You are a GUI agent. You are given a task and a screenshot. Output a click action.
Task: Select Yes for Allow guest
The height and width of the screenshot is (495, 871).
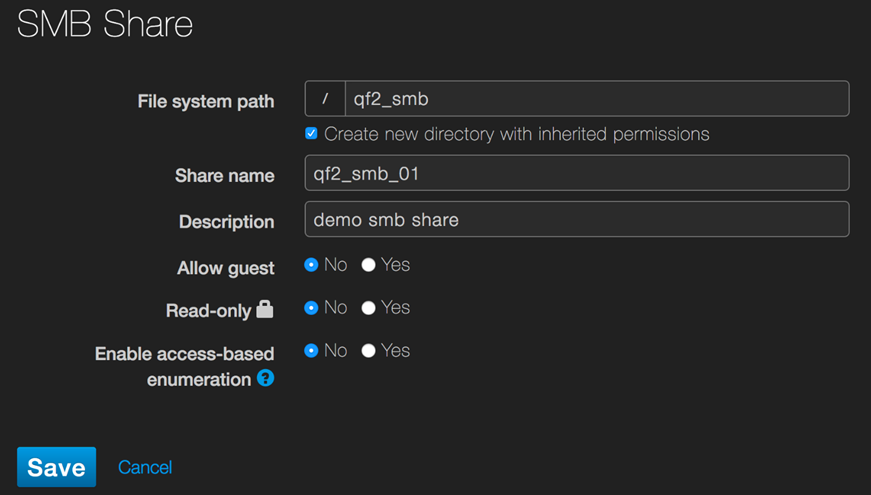(x=368, y=265)
